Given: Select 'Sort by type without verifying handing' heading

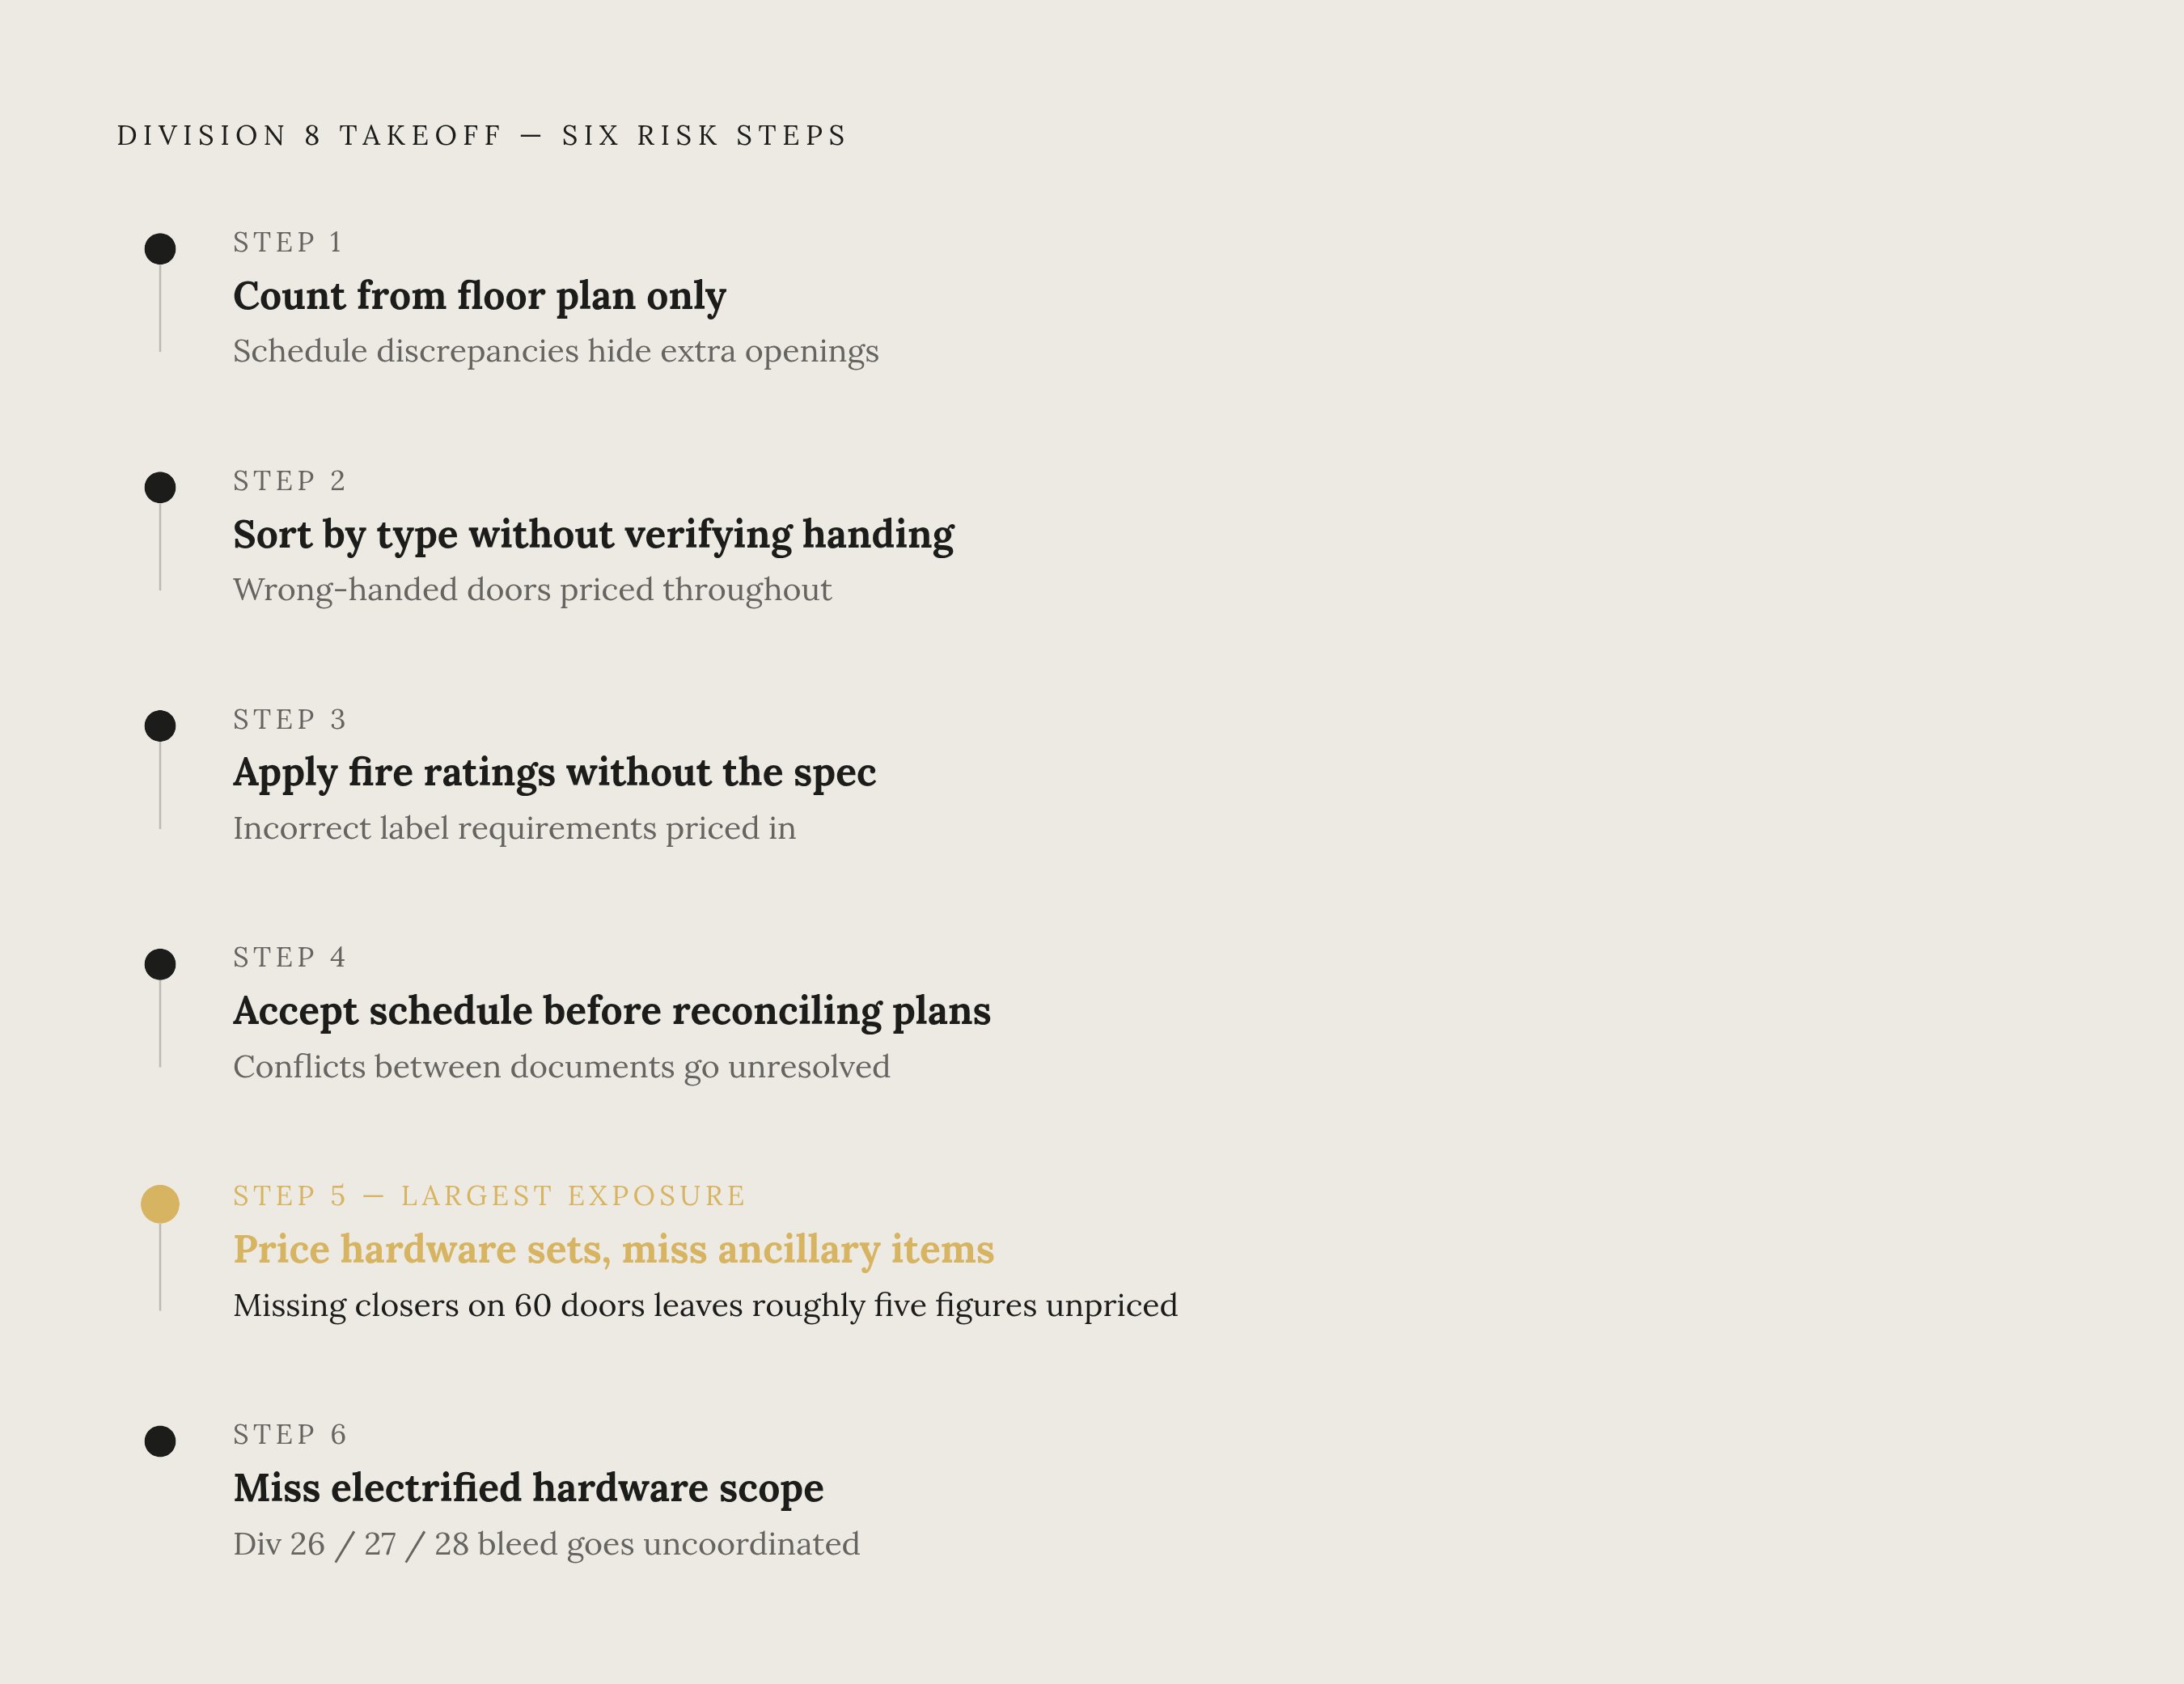Looking at the screenshot, I should point(593,535).
